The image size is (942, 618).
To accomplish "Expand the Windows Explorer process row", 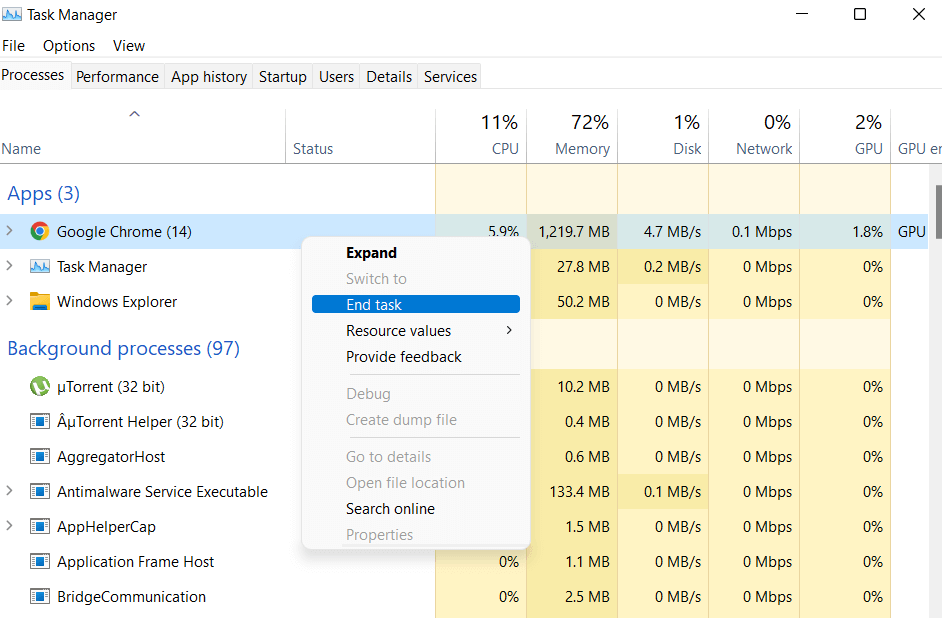I will click(9, 300).
